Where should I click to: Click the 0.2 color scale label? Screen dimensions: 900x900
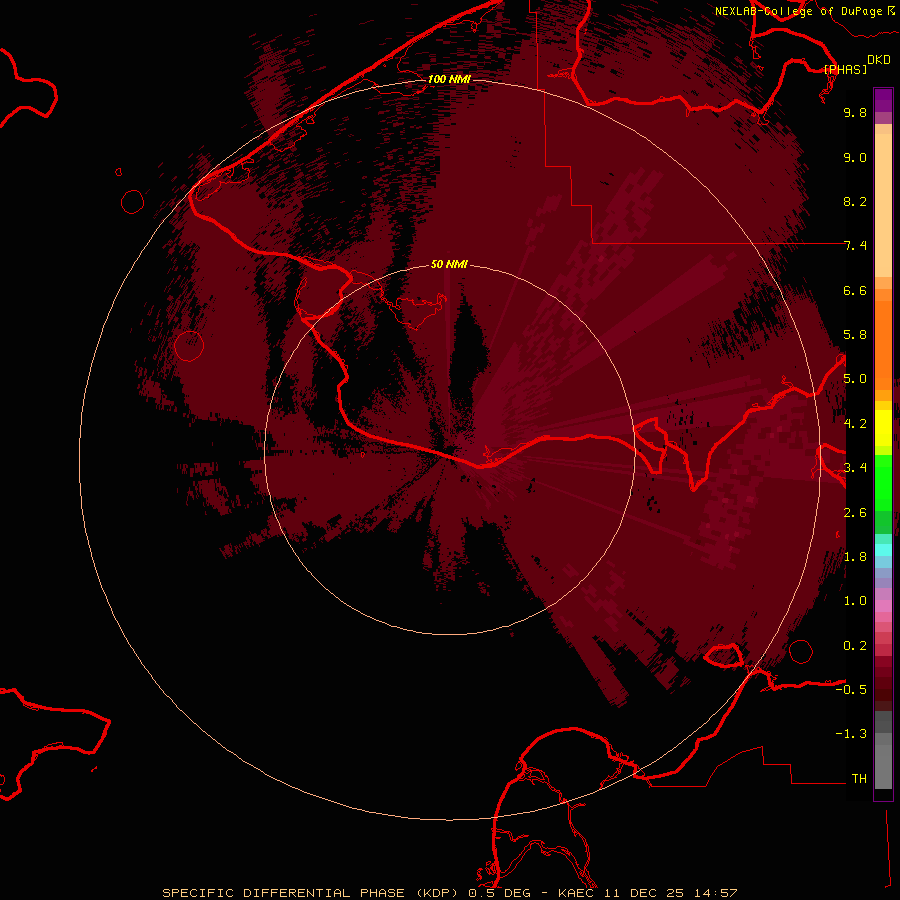click(x=855, y=646)
